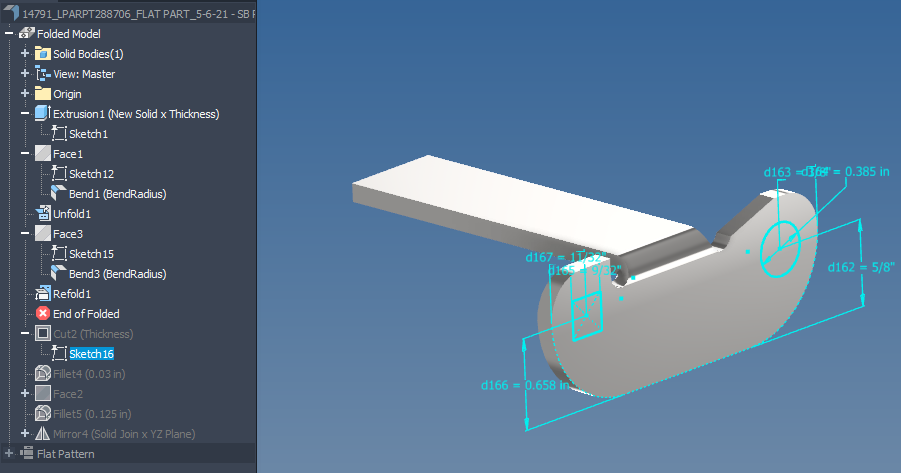Expand the Origin folder
This screenshot has height=473, width=901.
click(25, 93)
